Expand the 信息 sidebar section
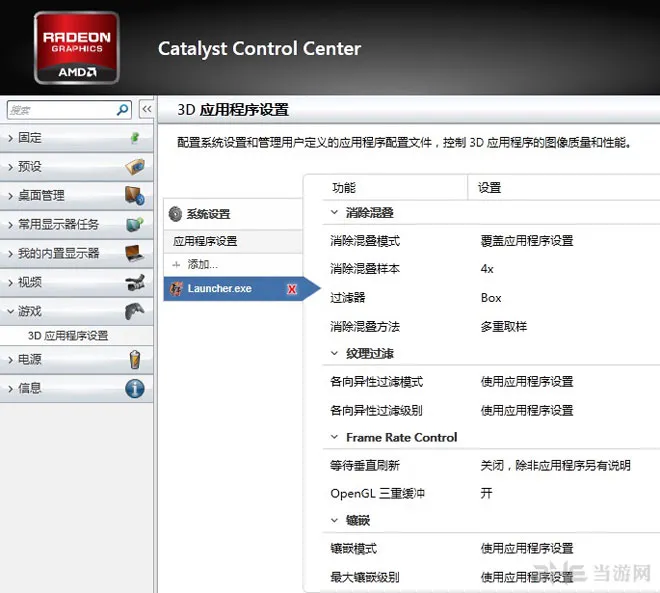Image resolution: width=660 pixels, height=593 pixels. [x=11, y=388]
